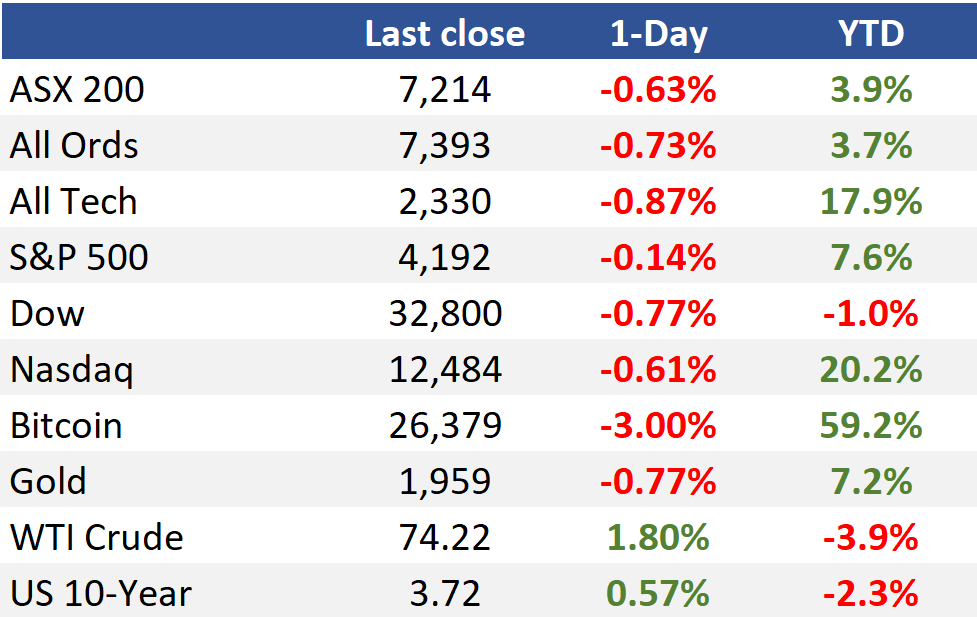The width and height of the screenshot is (977, 617).
Task: Click Bitcoin's last close value 26,379
Action: click(x=444, y=426)
